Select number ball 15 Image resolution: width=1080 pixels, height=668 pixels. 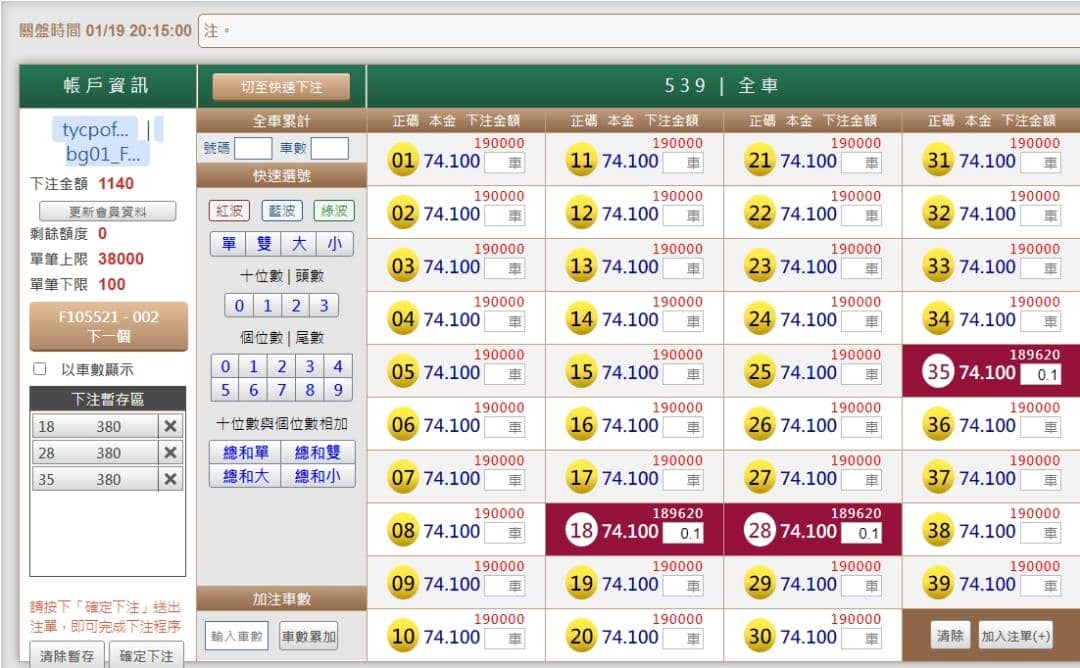[x=581, y=372]
